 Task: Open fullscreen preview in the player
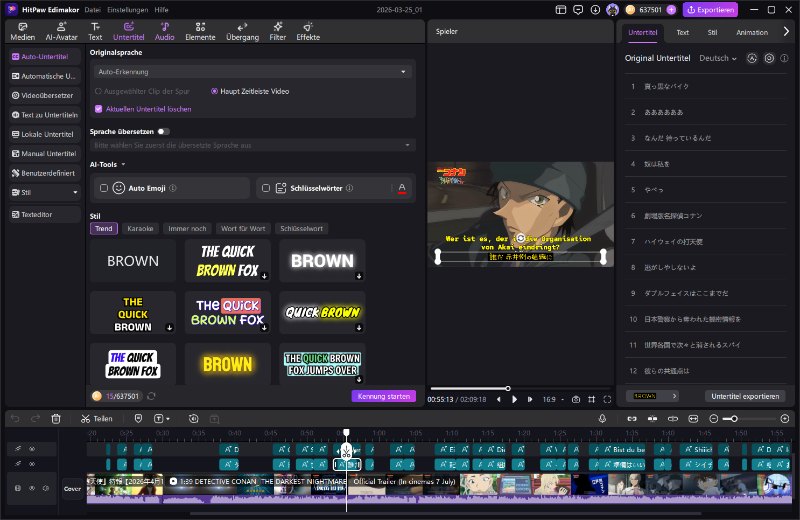(x=607, y=399)
